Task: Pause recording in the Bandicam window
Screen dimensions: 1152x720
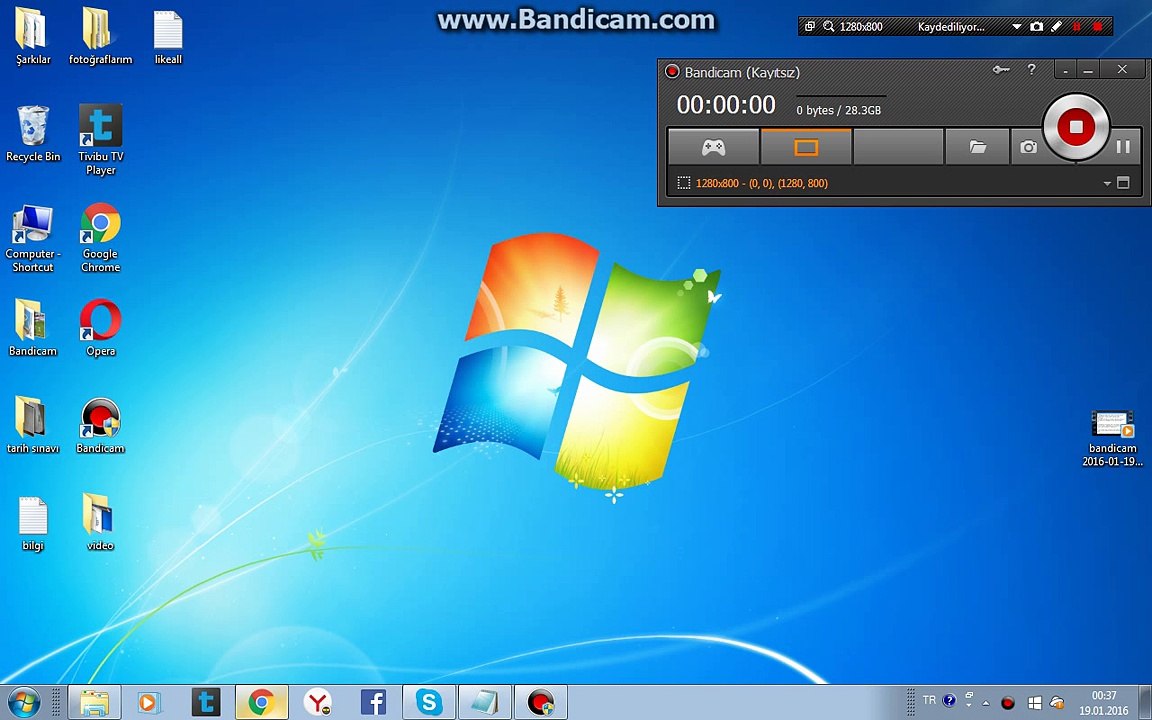Action: click(x=1123, y=147)
